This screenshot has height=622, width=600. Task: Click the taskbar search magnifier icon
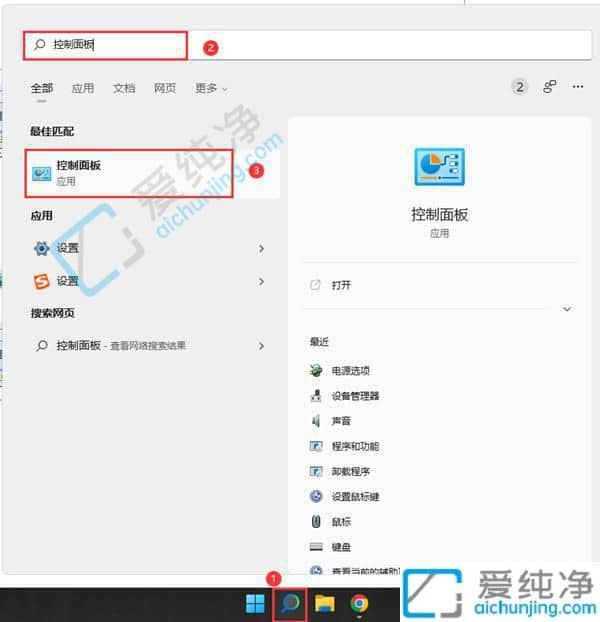tap(290, 604)
